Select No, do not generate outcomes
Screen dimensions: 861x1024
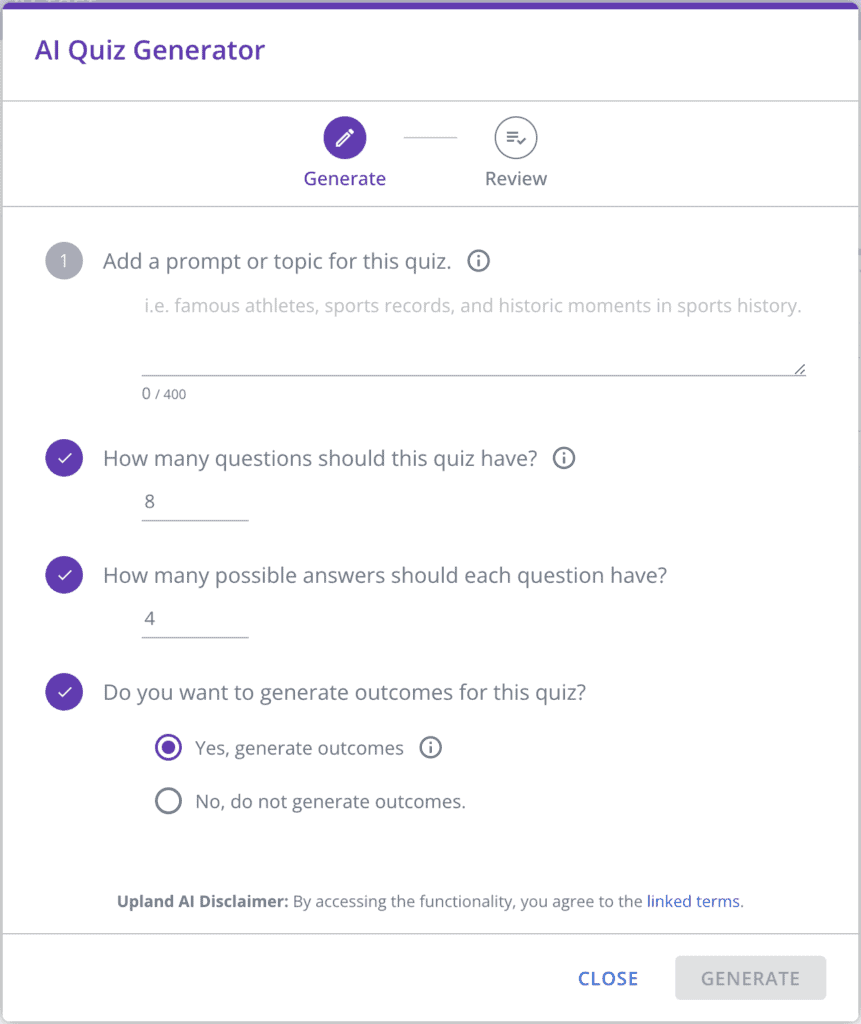tap(168, 801)
